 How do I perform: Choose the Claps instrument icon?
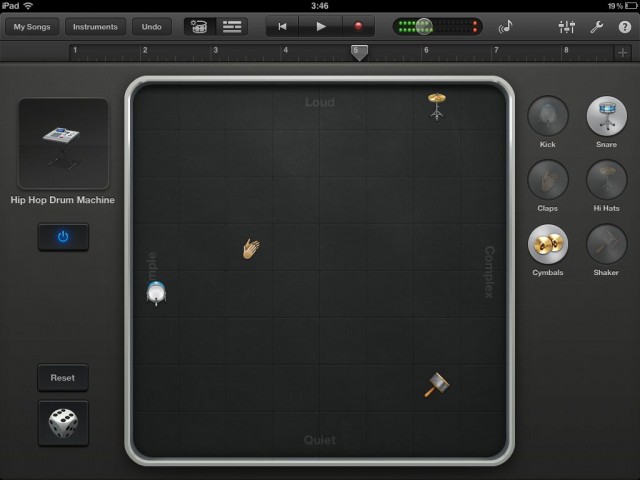(547, 180)
